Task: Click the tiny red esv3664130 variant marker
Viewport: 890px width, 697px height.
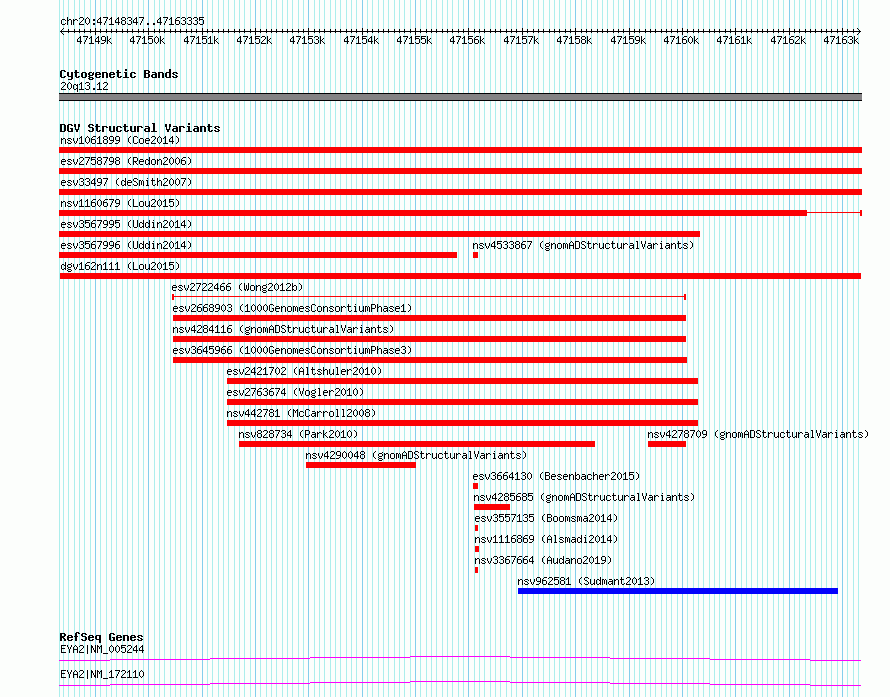Action: [476, 486]
